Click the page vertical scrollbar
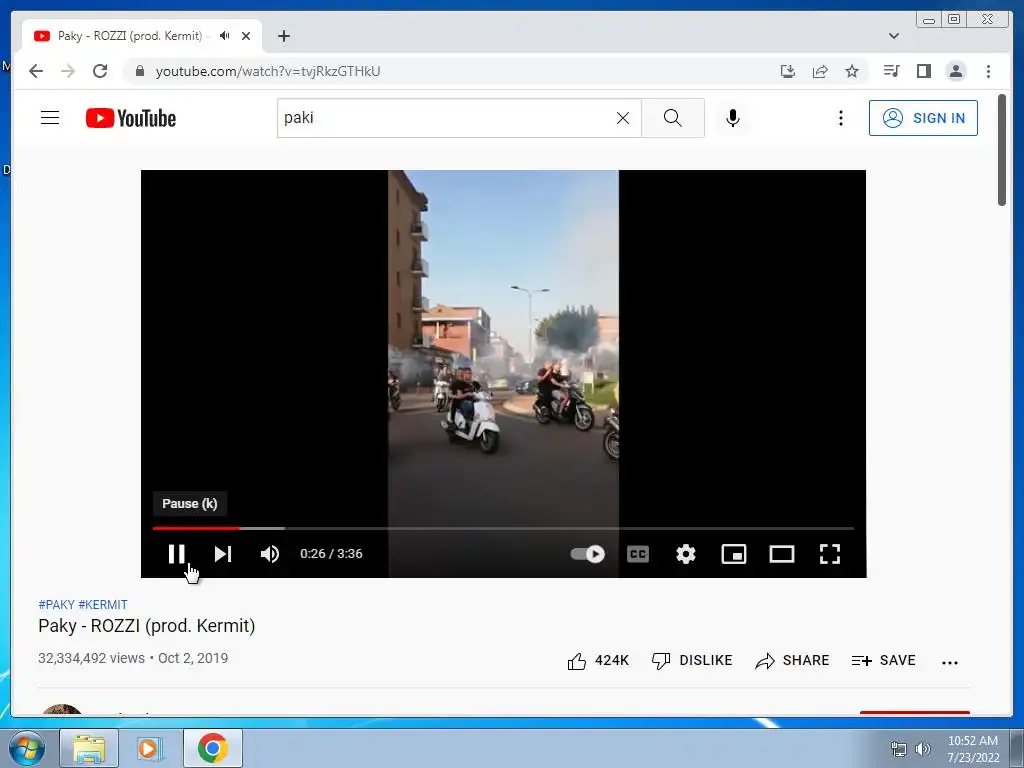 point(1002,150)
